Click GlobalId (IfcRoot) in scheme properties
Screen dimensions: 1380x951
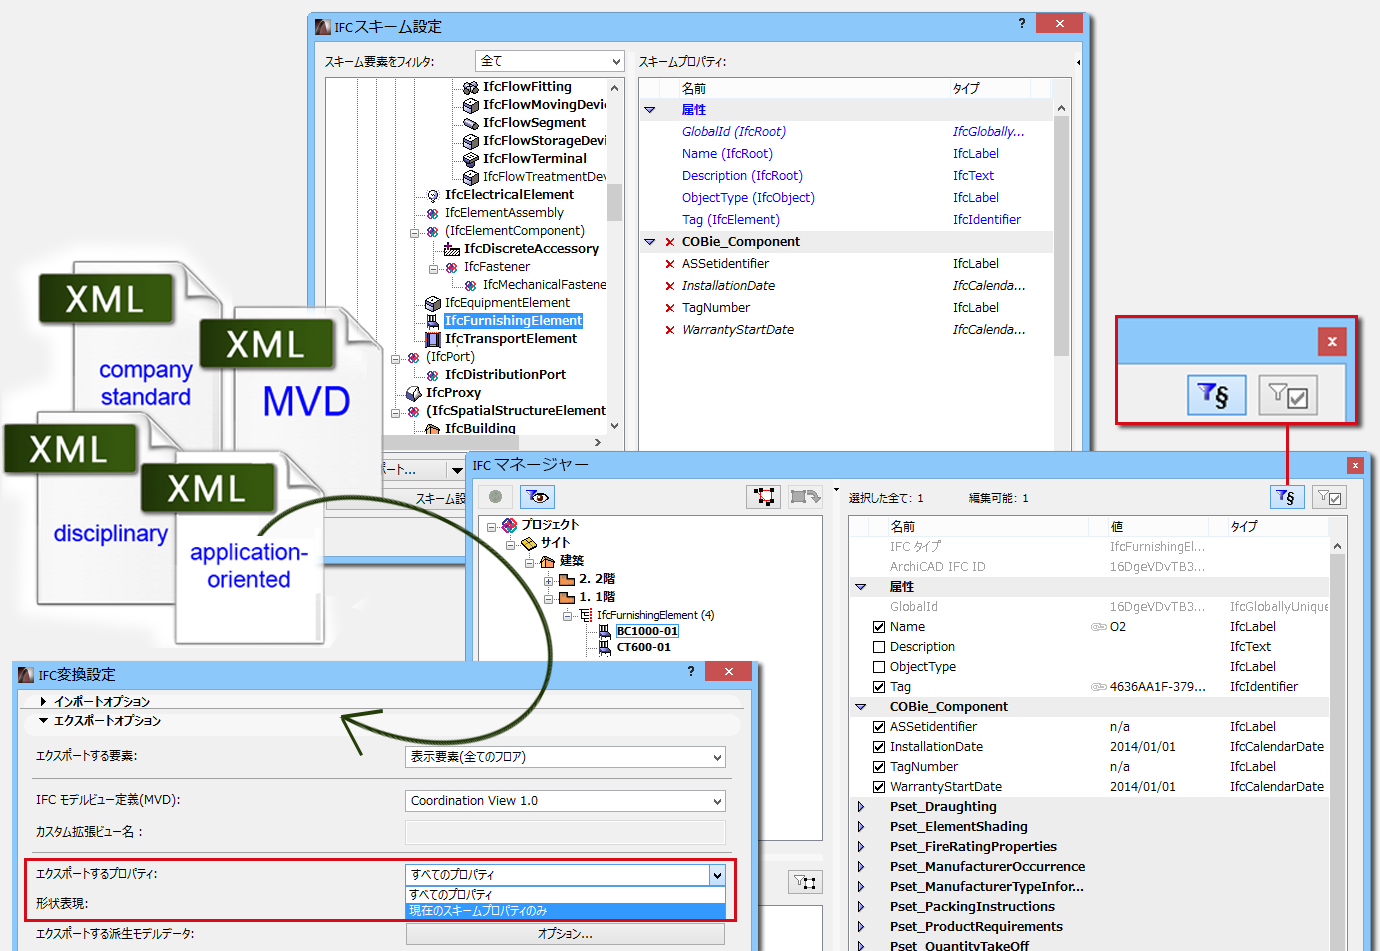click(x=734, y=132)
